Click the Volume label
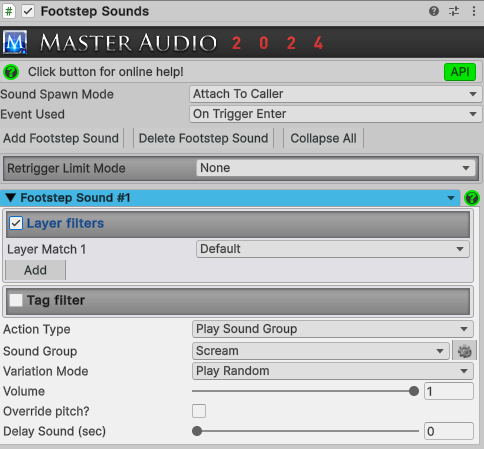This screenshot has height=449, width=484. point(24,391)
